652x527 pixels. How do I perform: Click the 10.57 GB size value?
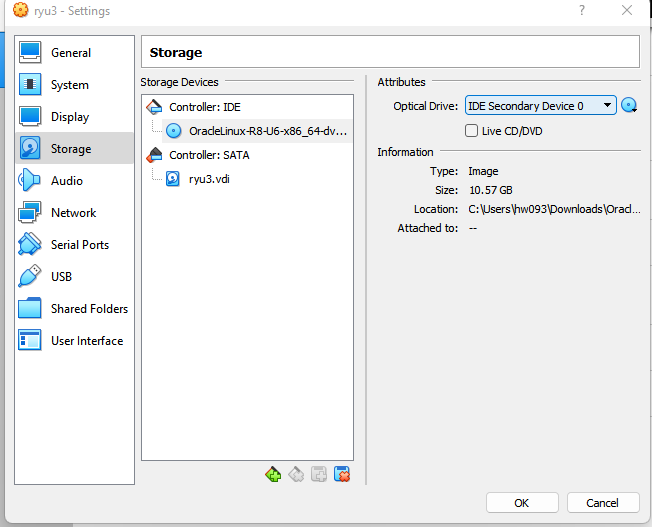coord(491,190)
